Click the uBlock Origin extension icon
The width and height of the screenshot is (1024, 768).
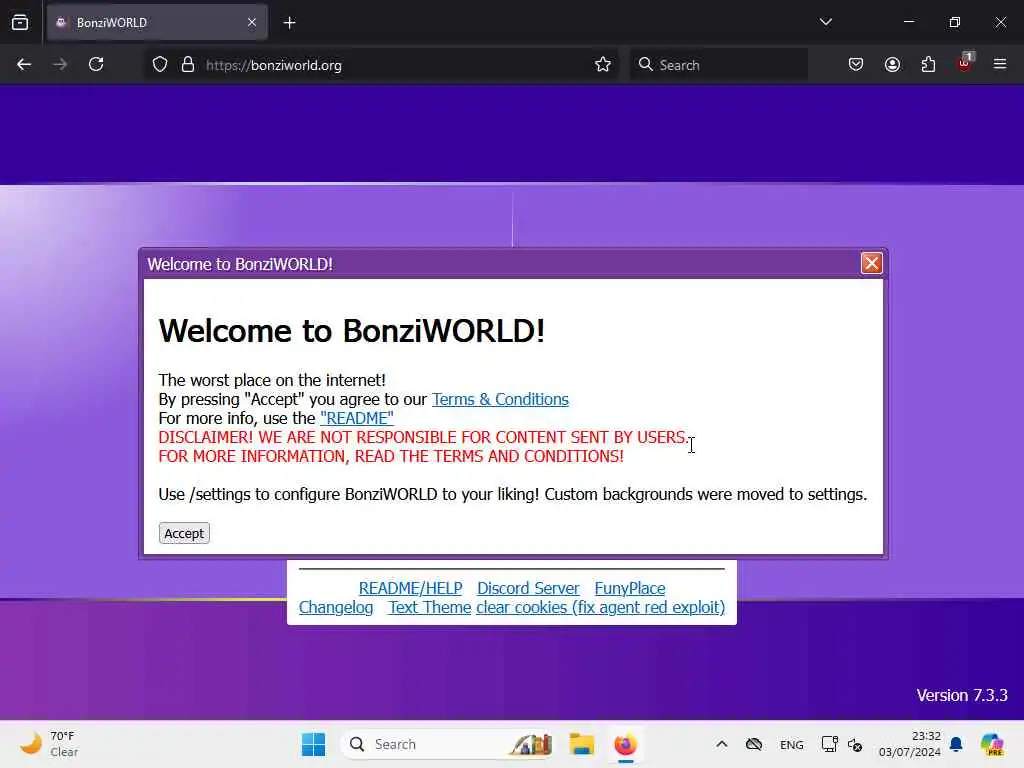[x=965, y=63]
